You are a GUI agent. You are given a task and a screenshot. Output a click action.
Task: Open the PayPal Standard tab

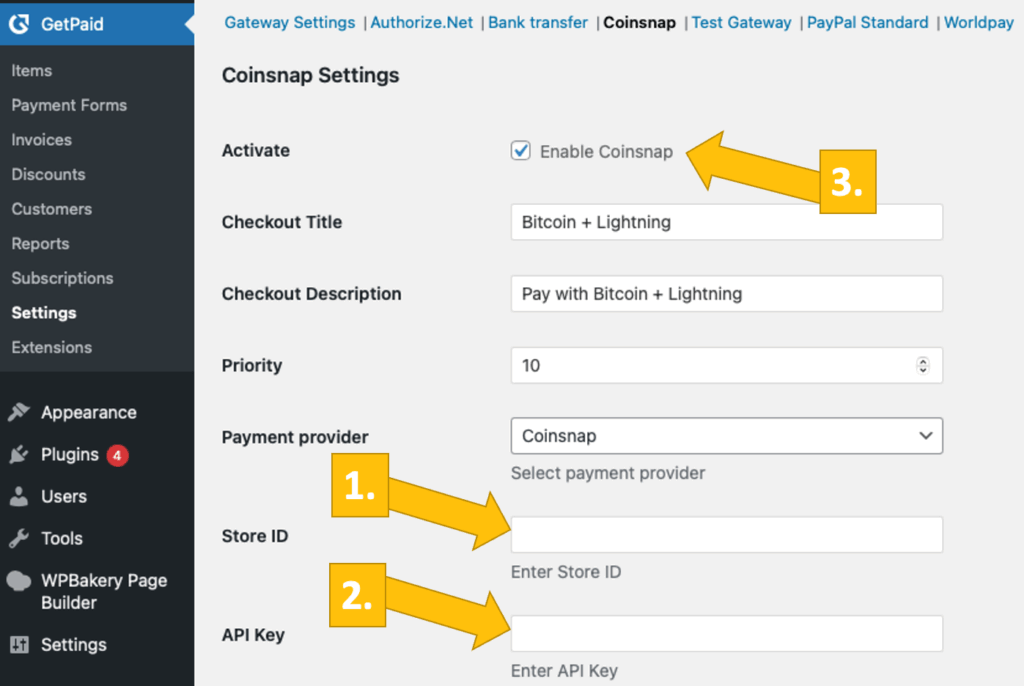(867, 22)
